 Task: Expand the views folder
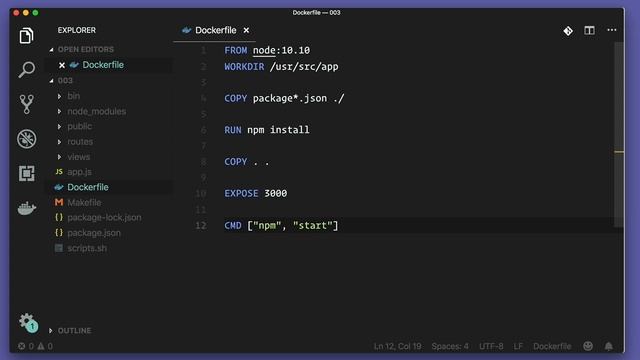point(60,157)
